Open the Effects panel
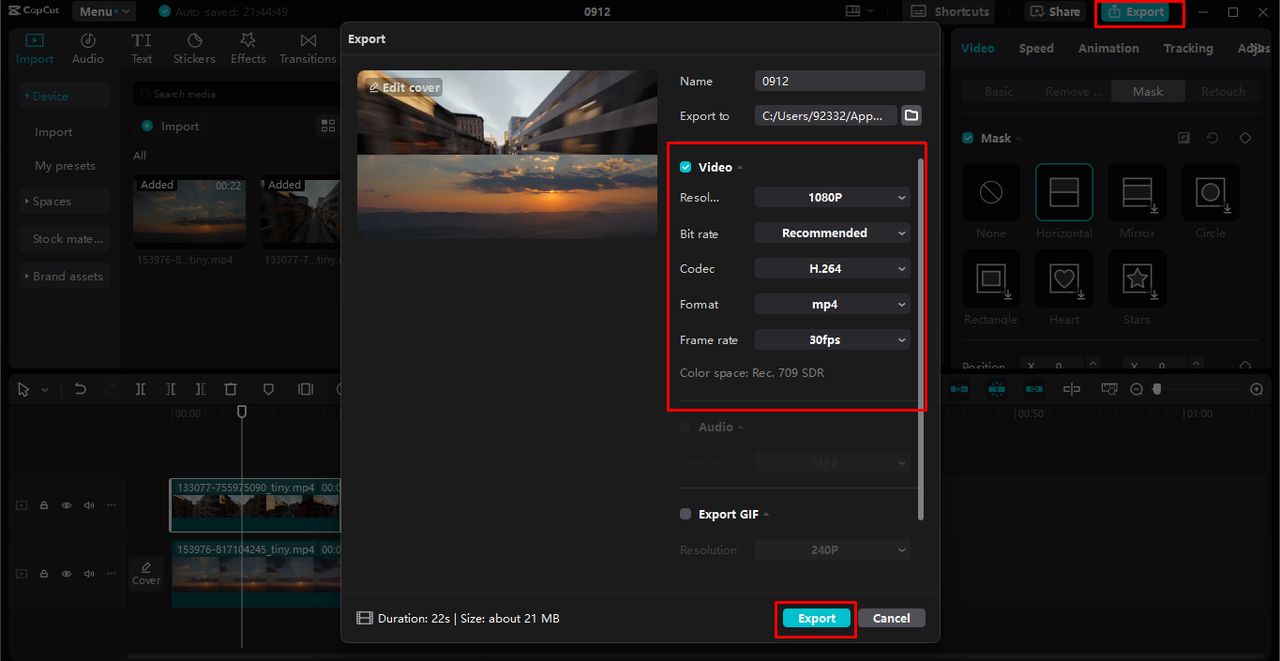This screenshot has height=661, width=1280. 248,48
